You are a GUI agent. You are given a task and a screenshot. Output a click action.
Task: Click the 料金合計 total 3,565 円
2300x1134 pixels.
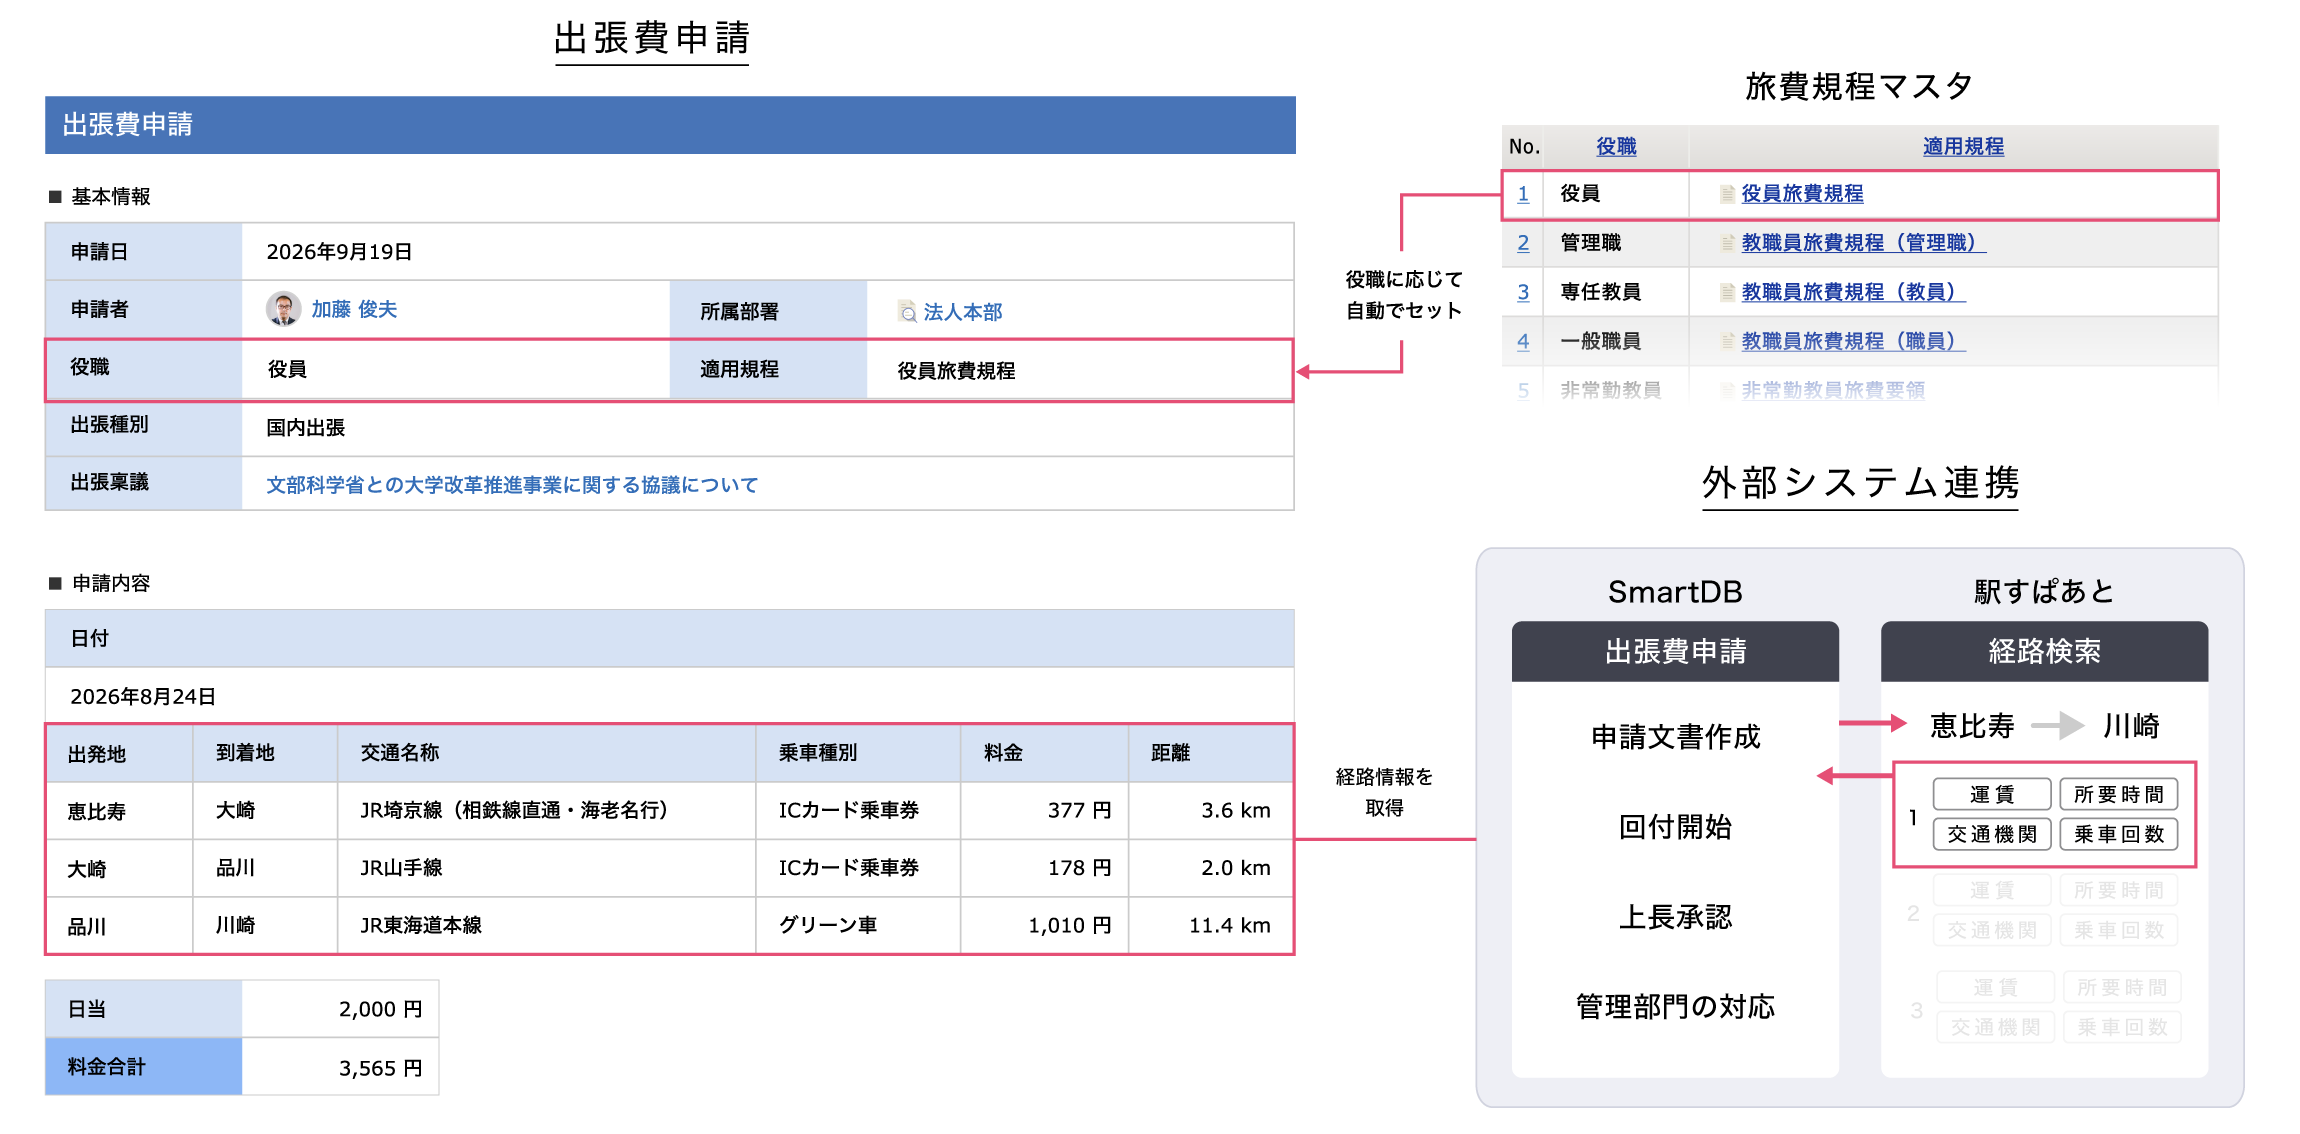[x=380, y=1069]
